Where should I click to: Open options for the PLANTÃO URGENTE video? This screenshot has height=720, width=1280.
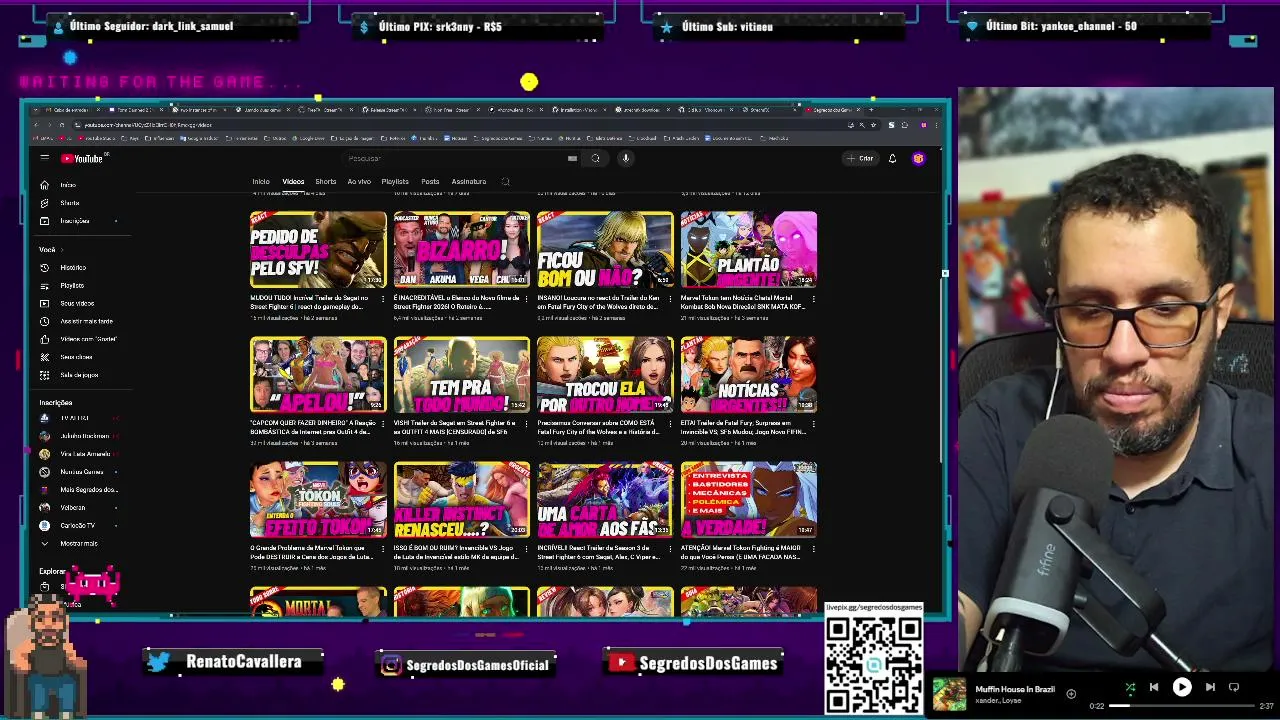(x=815, y=298)
